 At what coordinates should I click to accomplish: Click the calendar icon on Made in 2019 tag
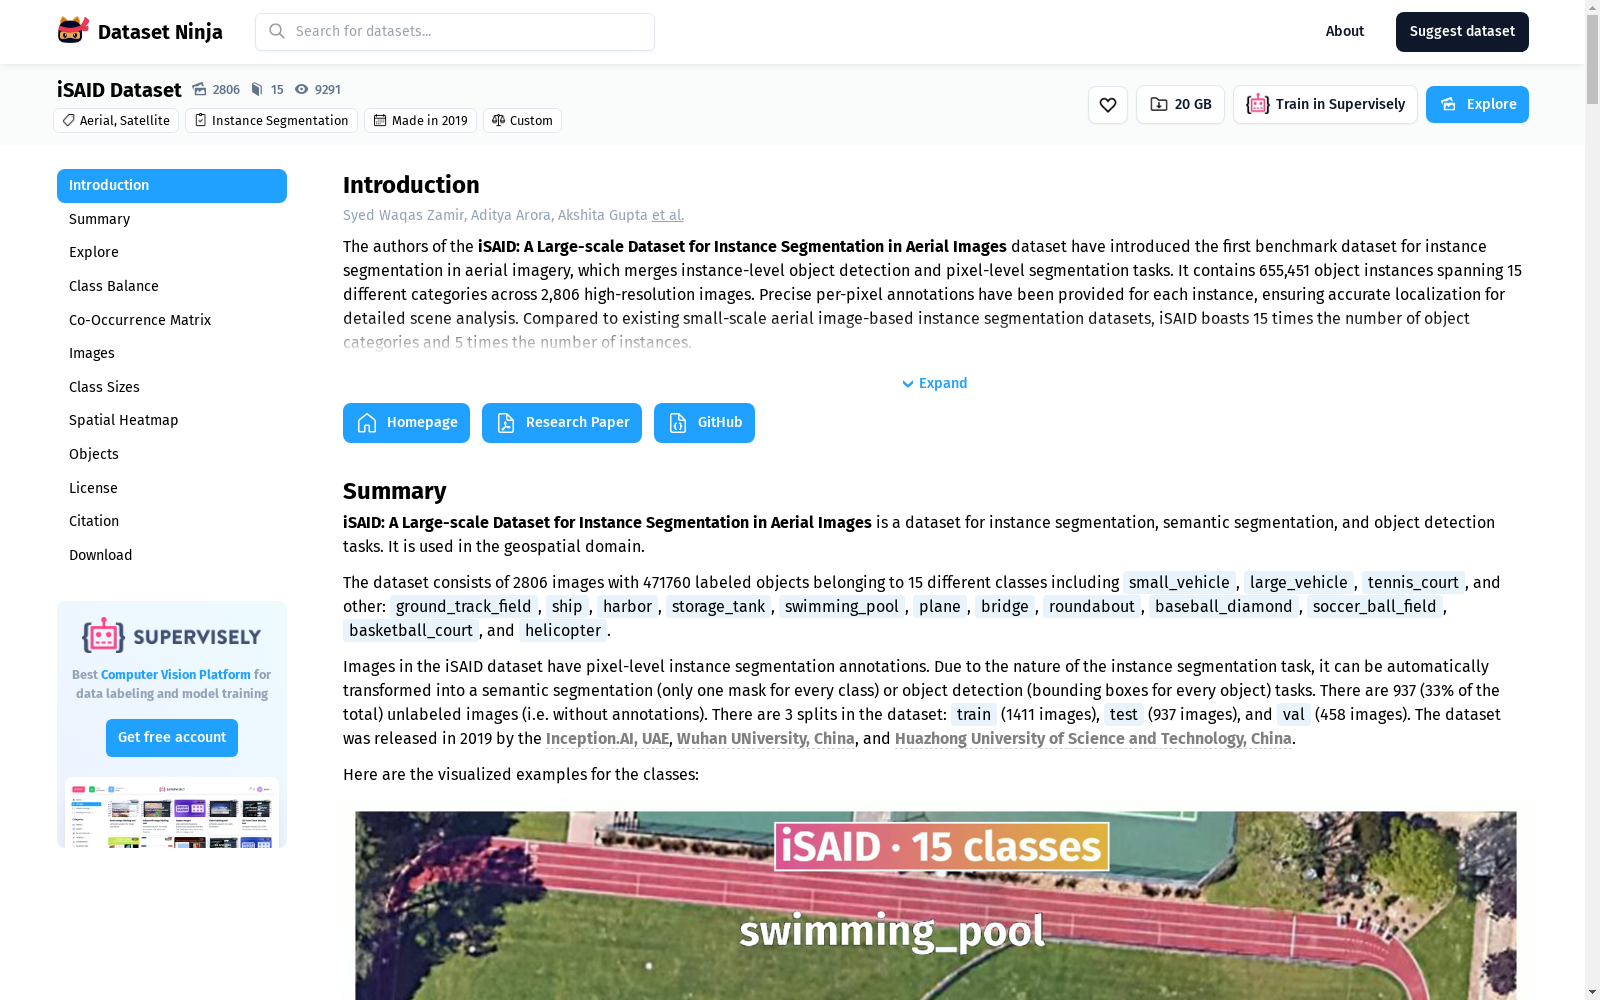coord(381,120)
